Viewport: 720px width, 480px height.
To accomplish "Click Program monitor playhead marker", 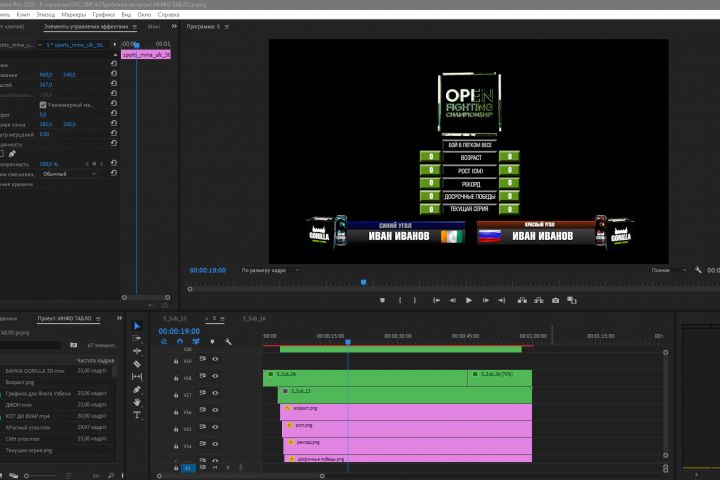I will 363,282.
